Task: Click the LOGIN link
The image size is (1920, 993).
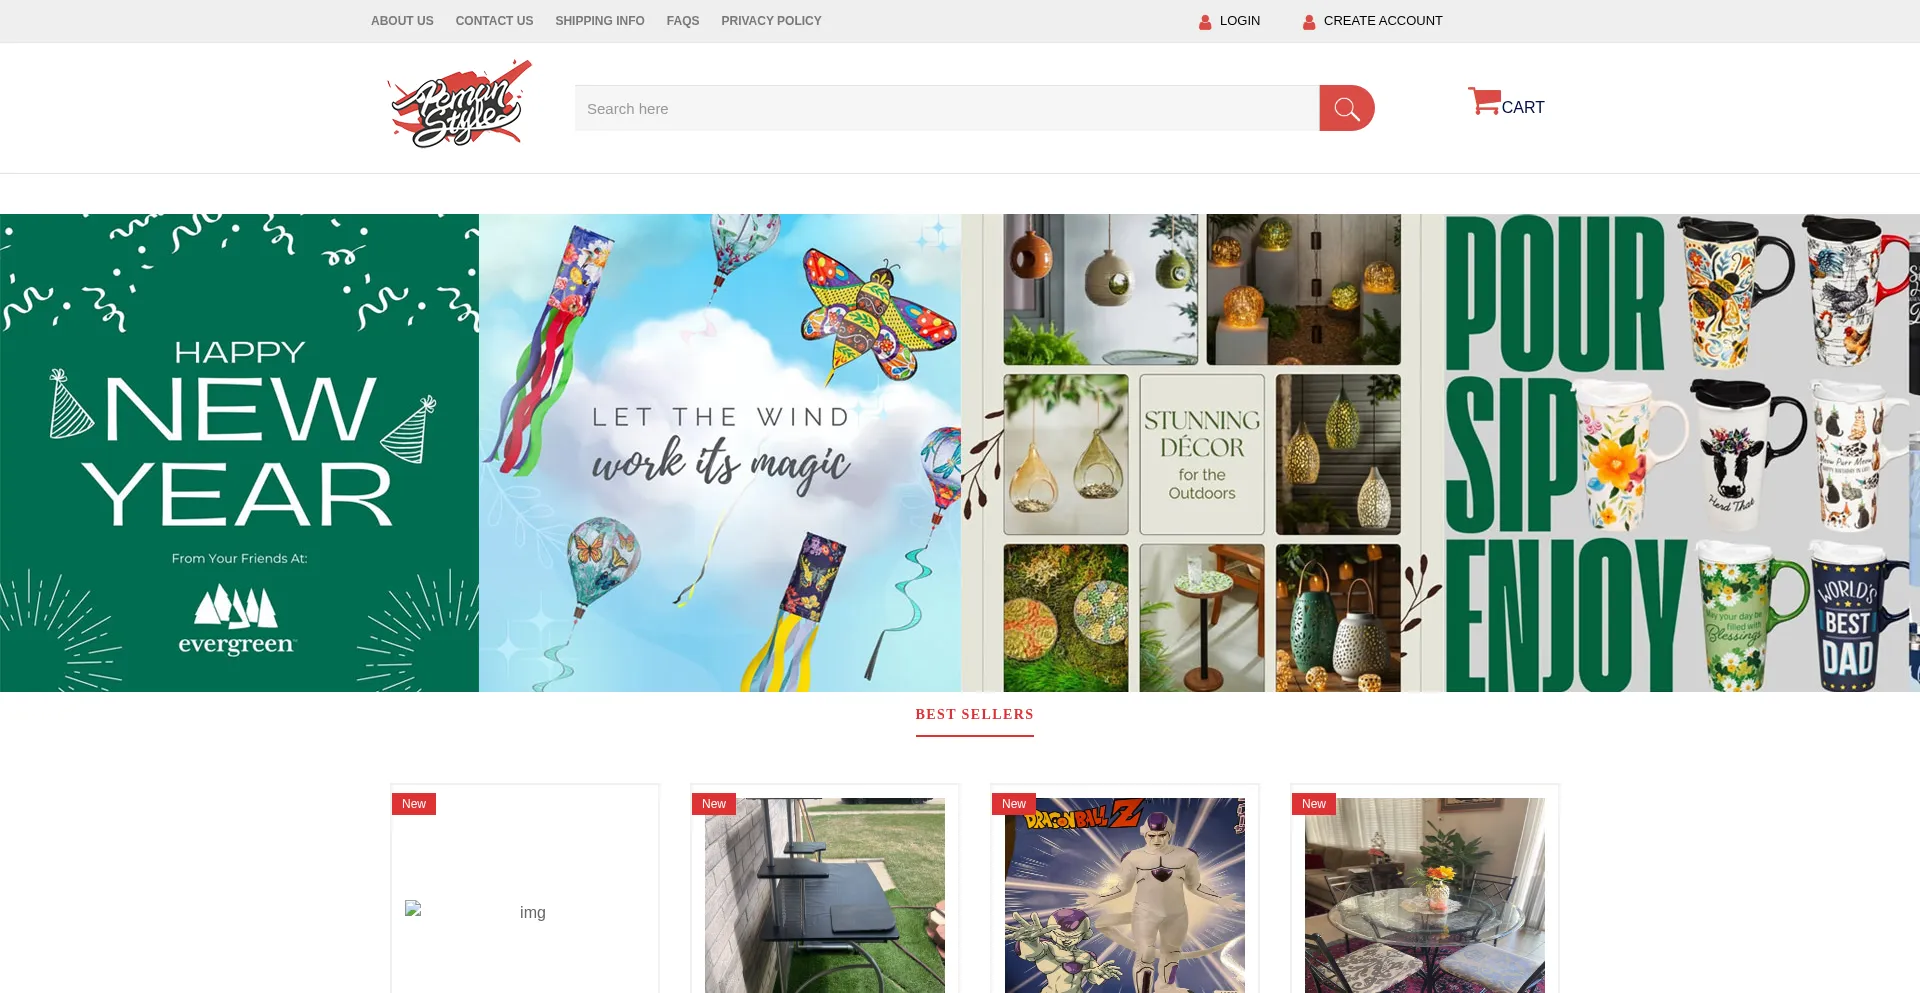Action: point(1240,21)
